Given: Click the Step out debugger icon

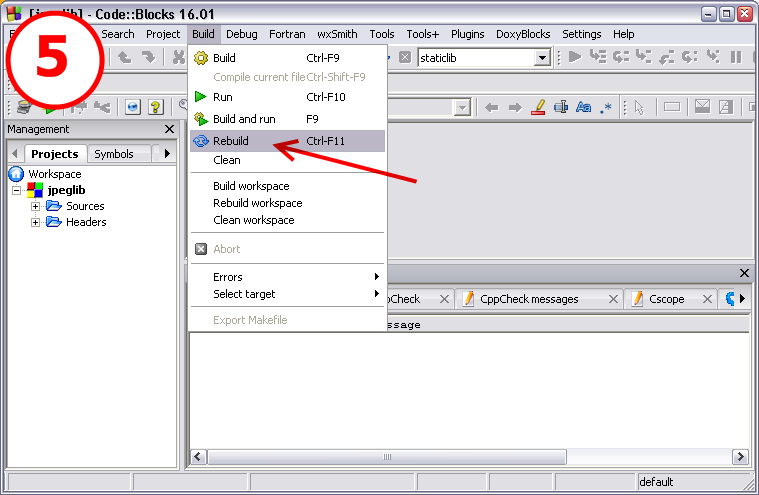Looking at the screenshot, I should pyautogui.click(x=667, y=57).
